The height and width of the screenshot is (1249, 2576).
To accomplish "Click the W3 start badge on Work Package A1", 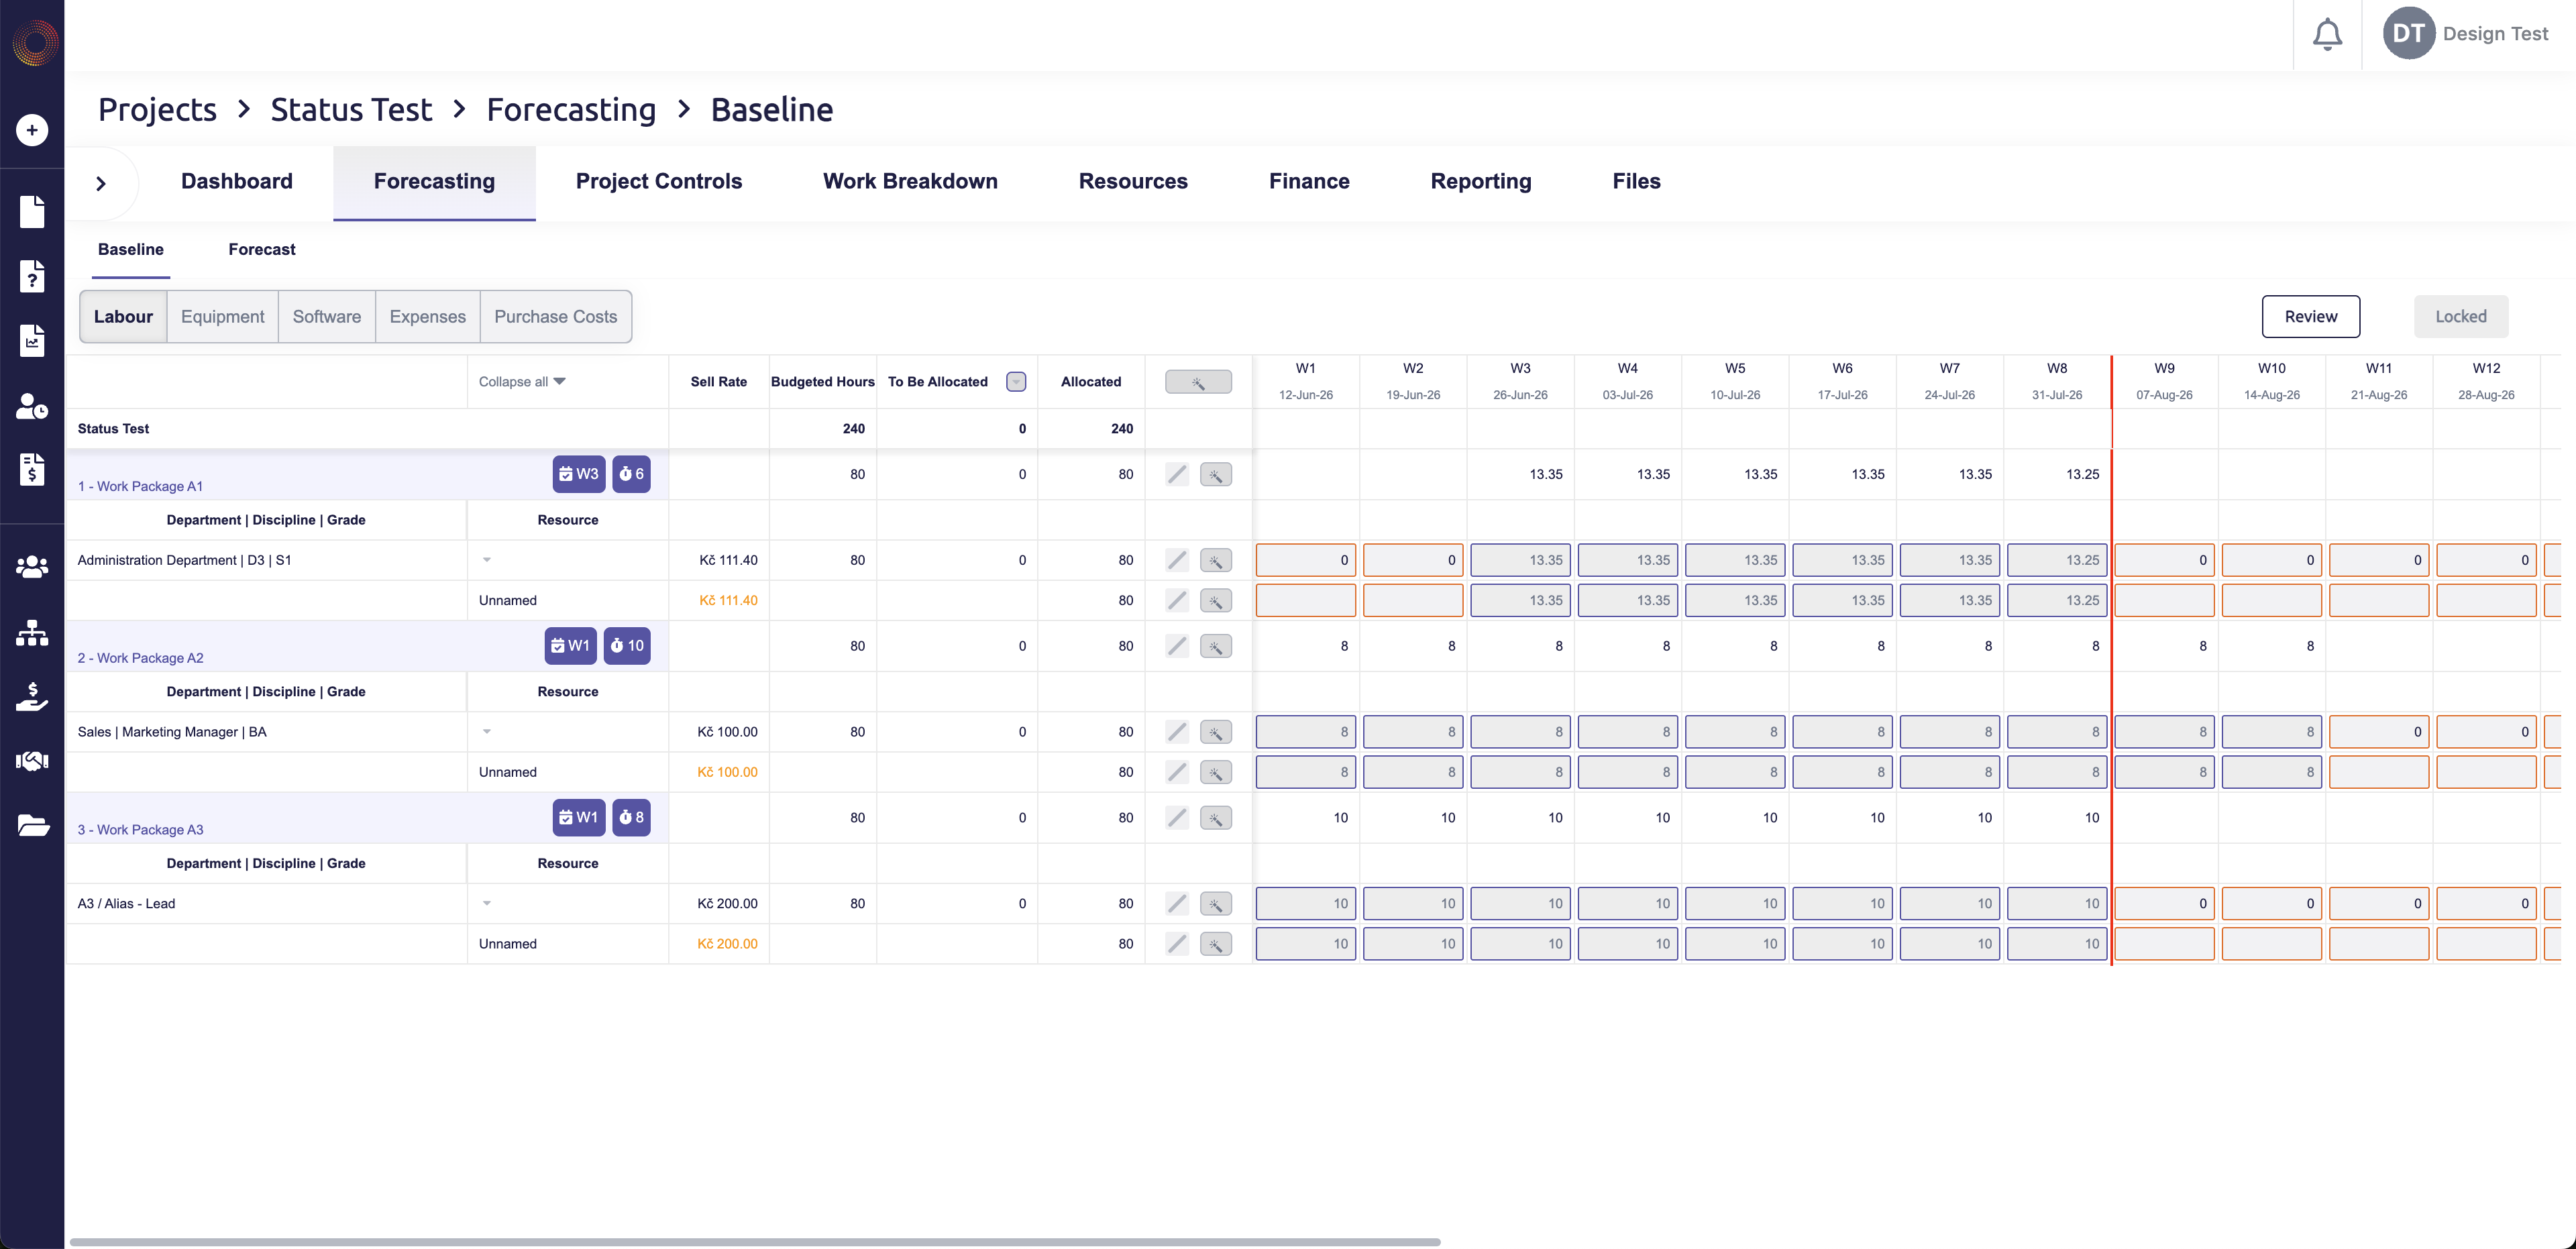I will [x=578, y=474].
